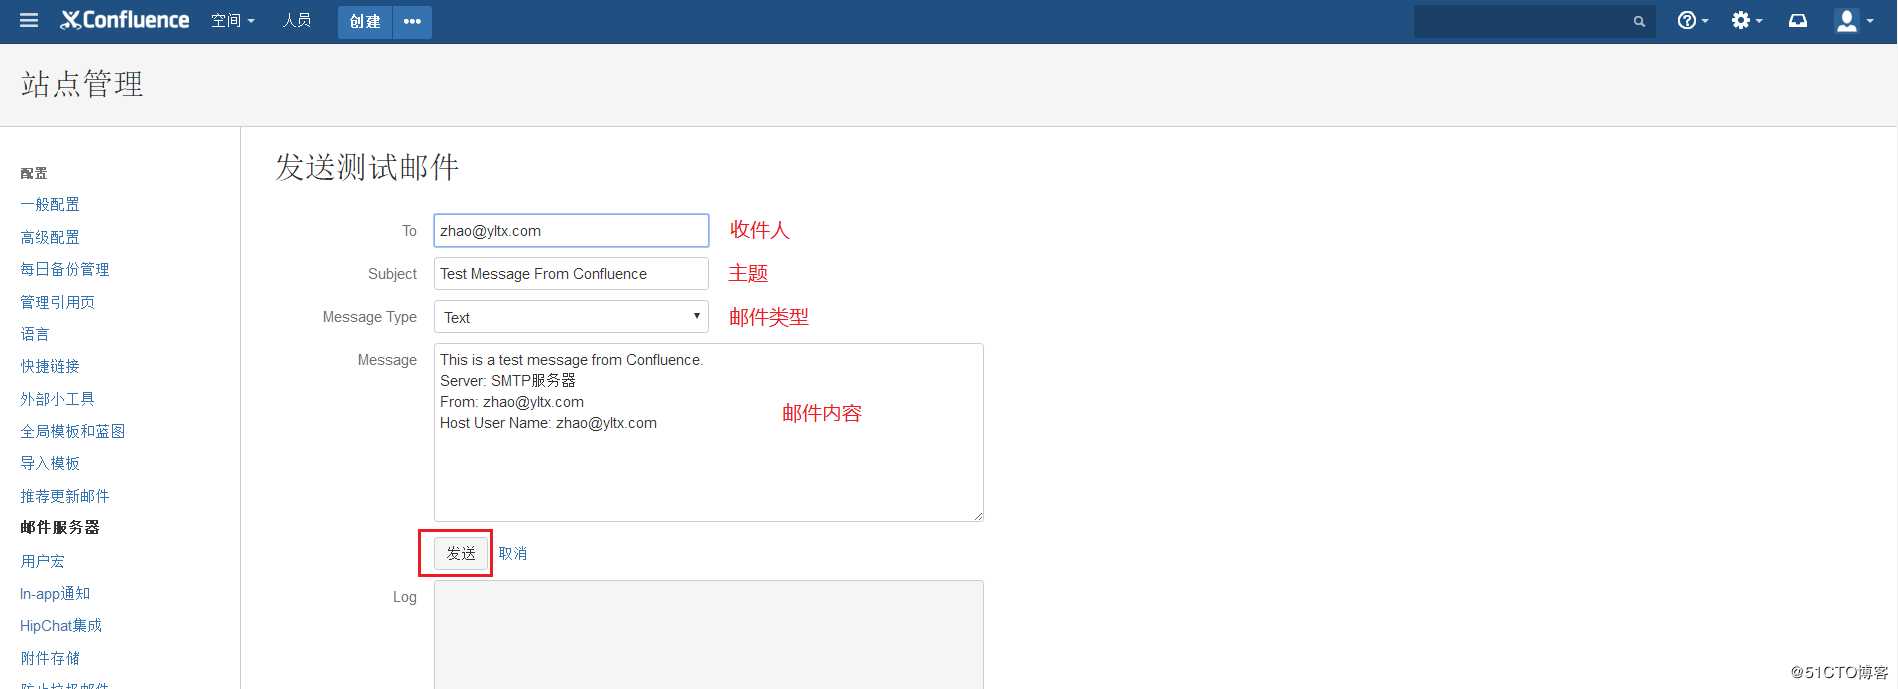Image resolution: width=1898 pixels, height=689 pixels.
Task: Click the Subject input field
Action: click(571, 273)
